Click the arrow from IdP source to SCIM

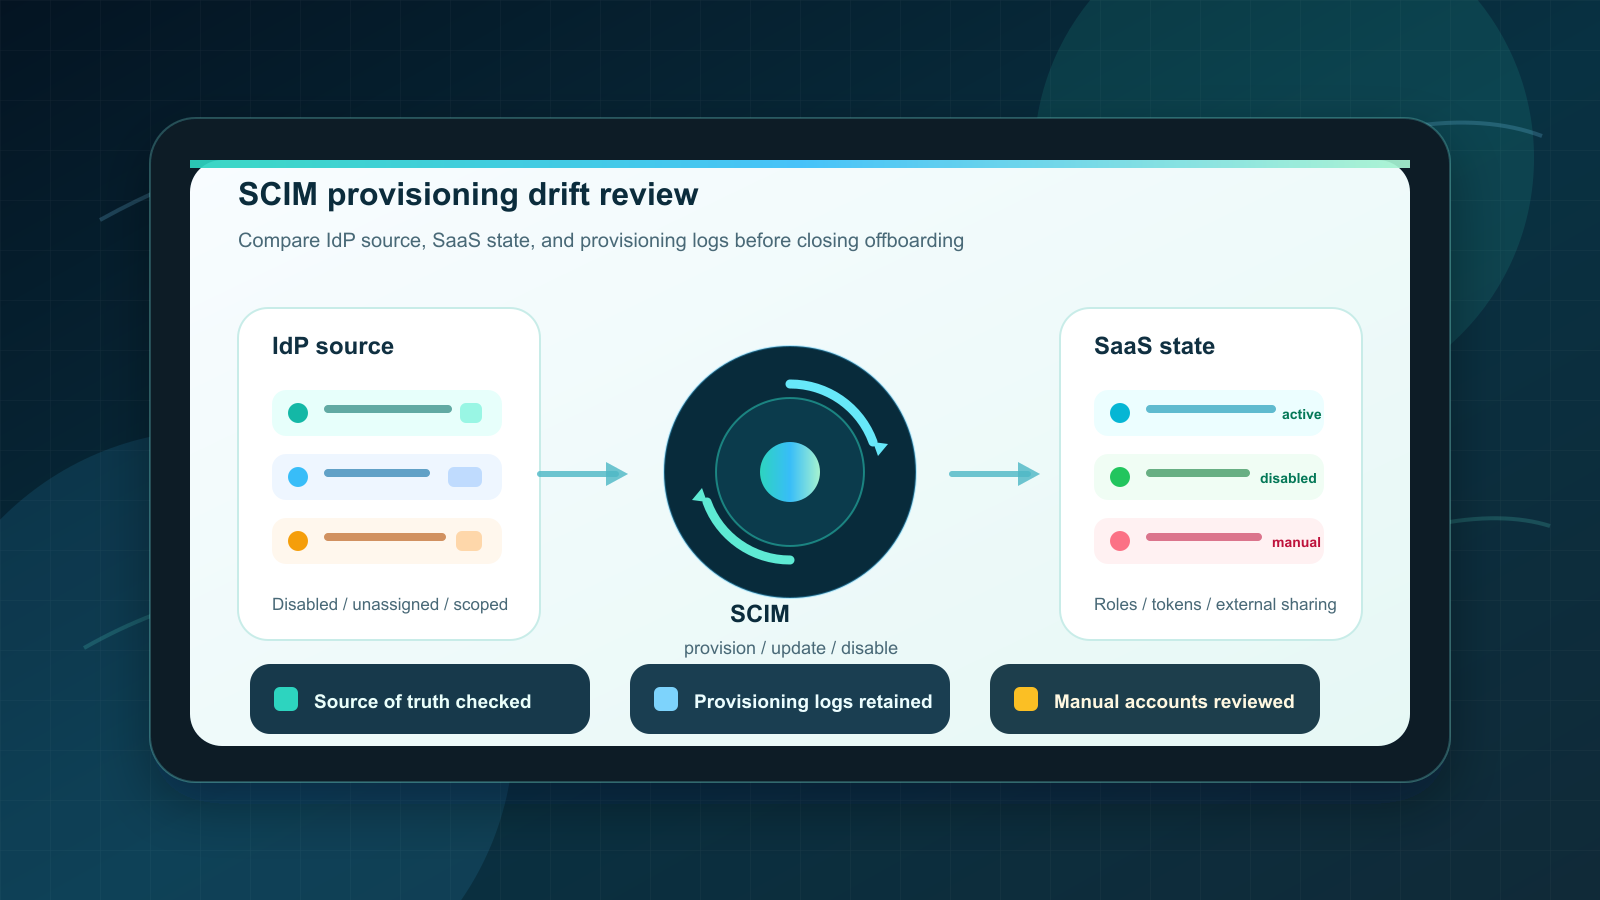583,474
